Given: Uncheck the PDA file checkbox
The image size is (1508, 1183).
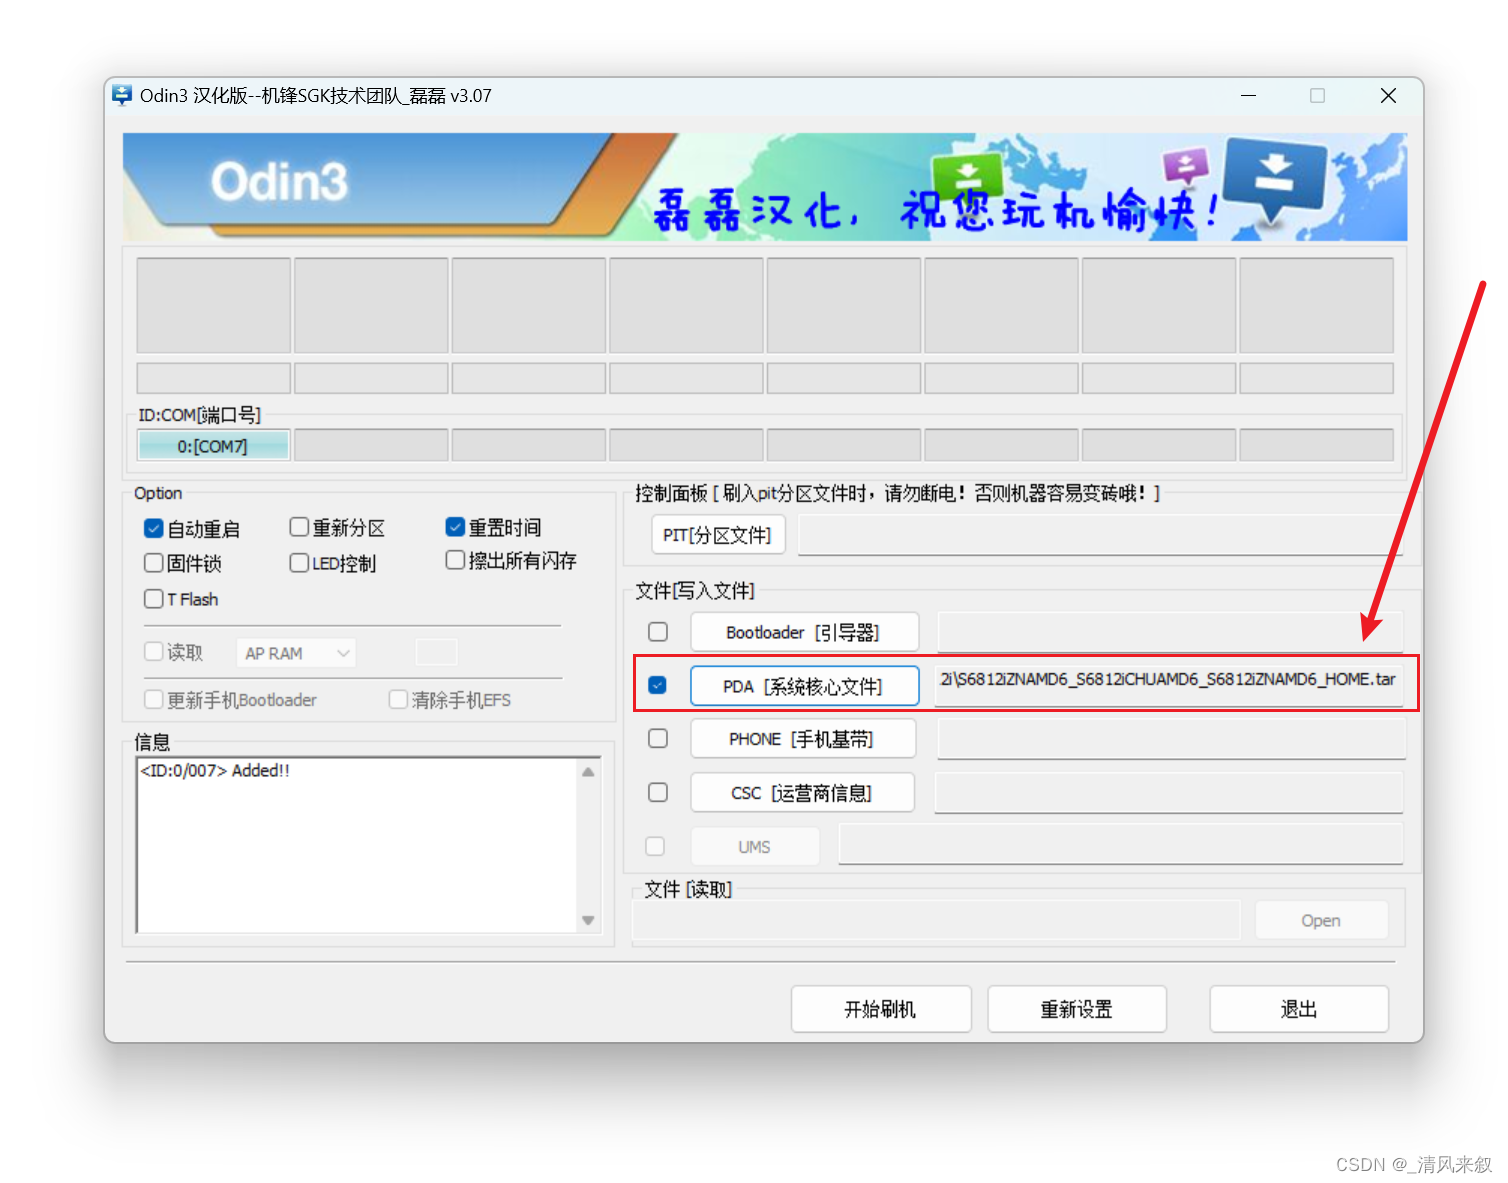Looking at the screenshot, I should tap(658, 685).
